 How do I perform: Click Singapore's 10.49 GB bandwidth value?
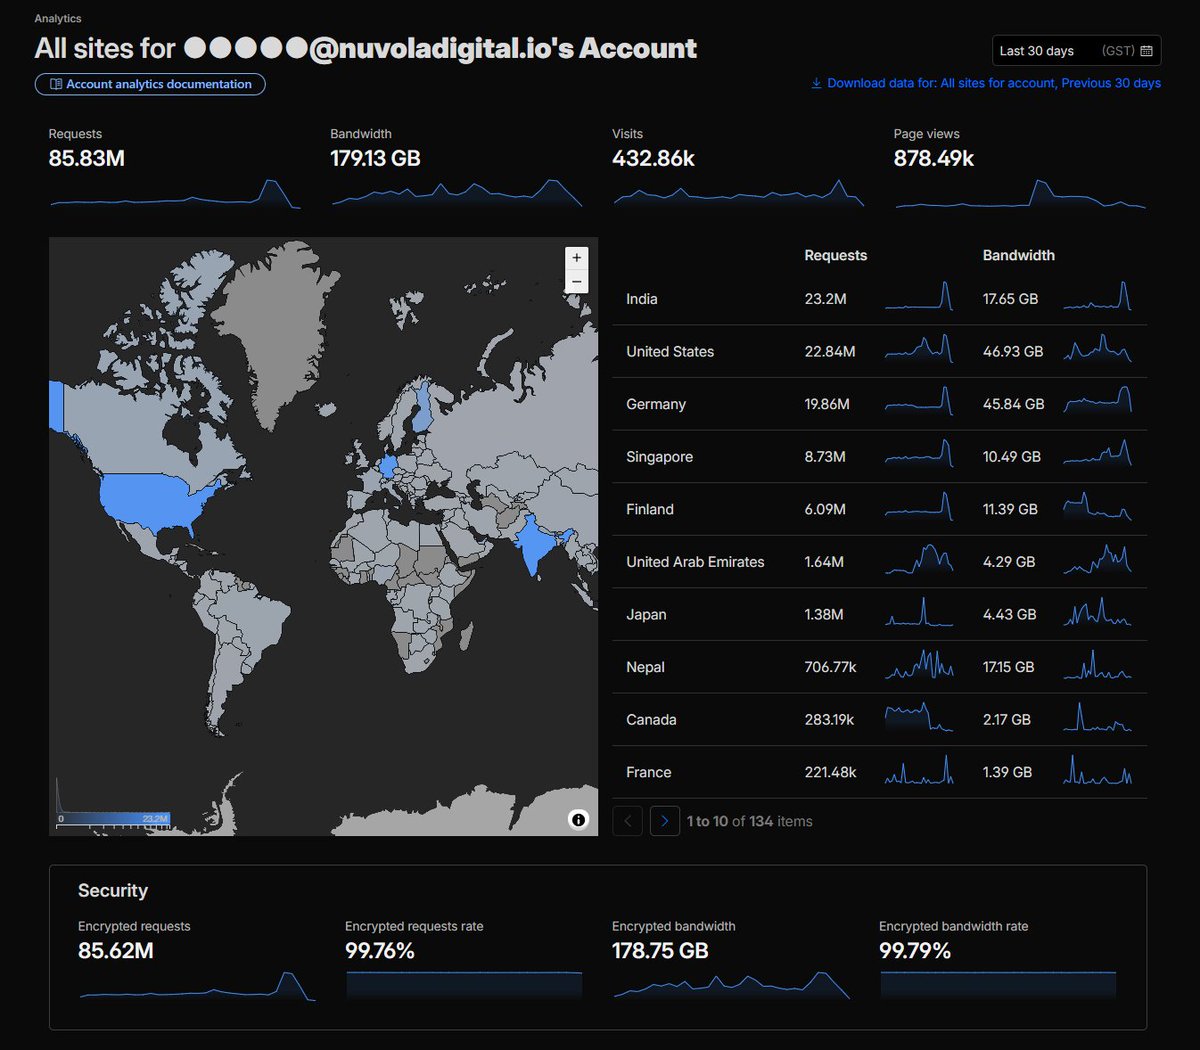click(x=1012, y=457)
